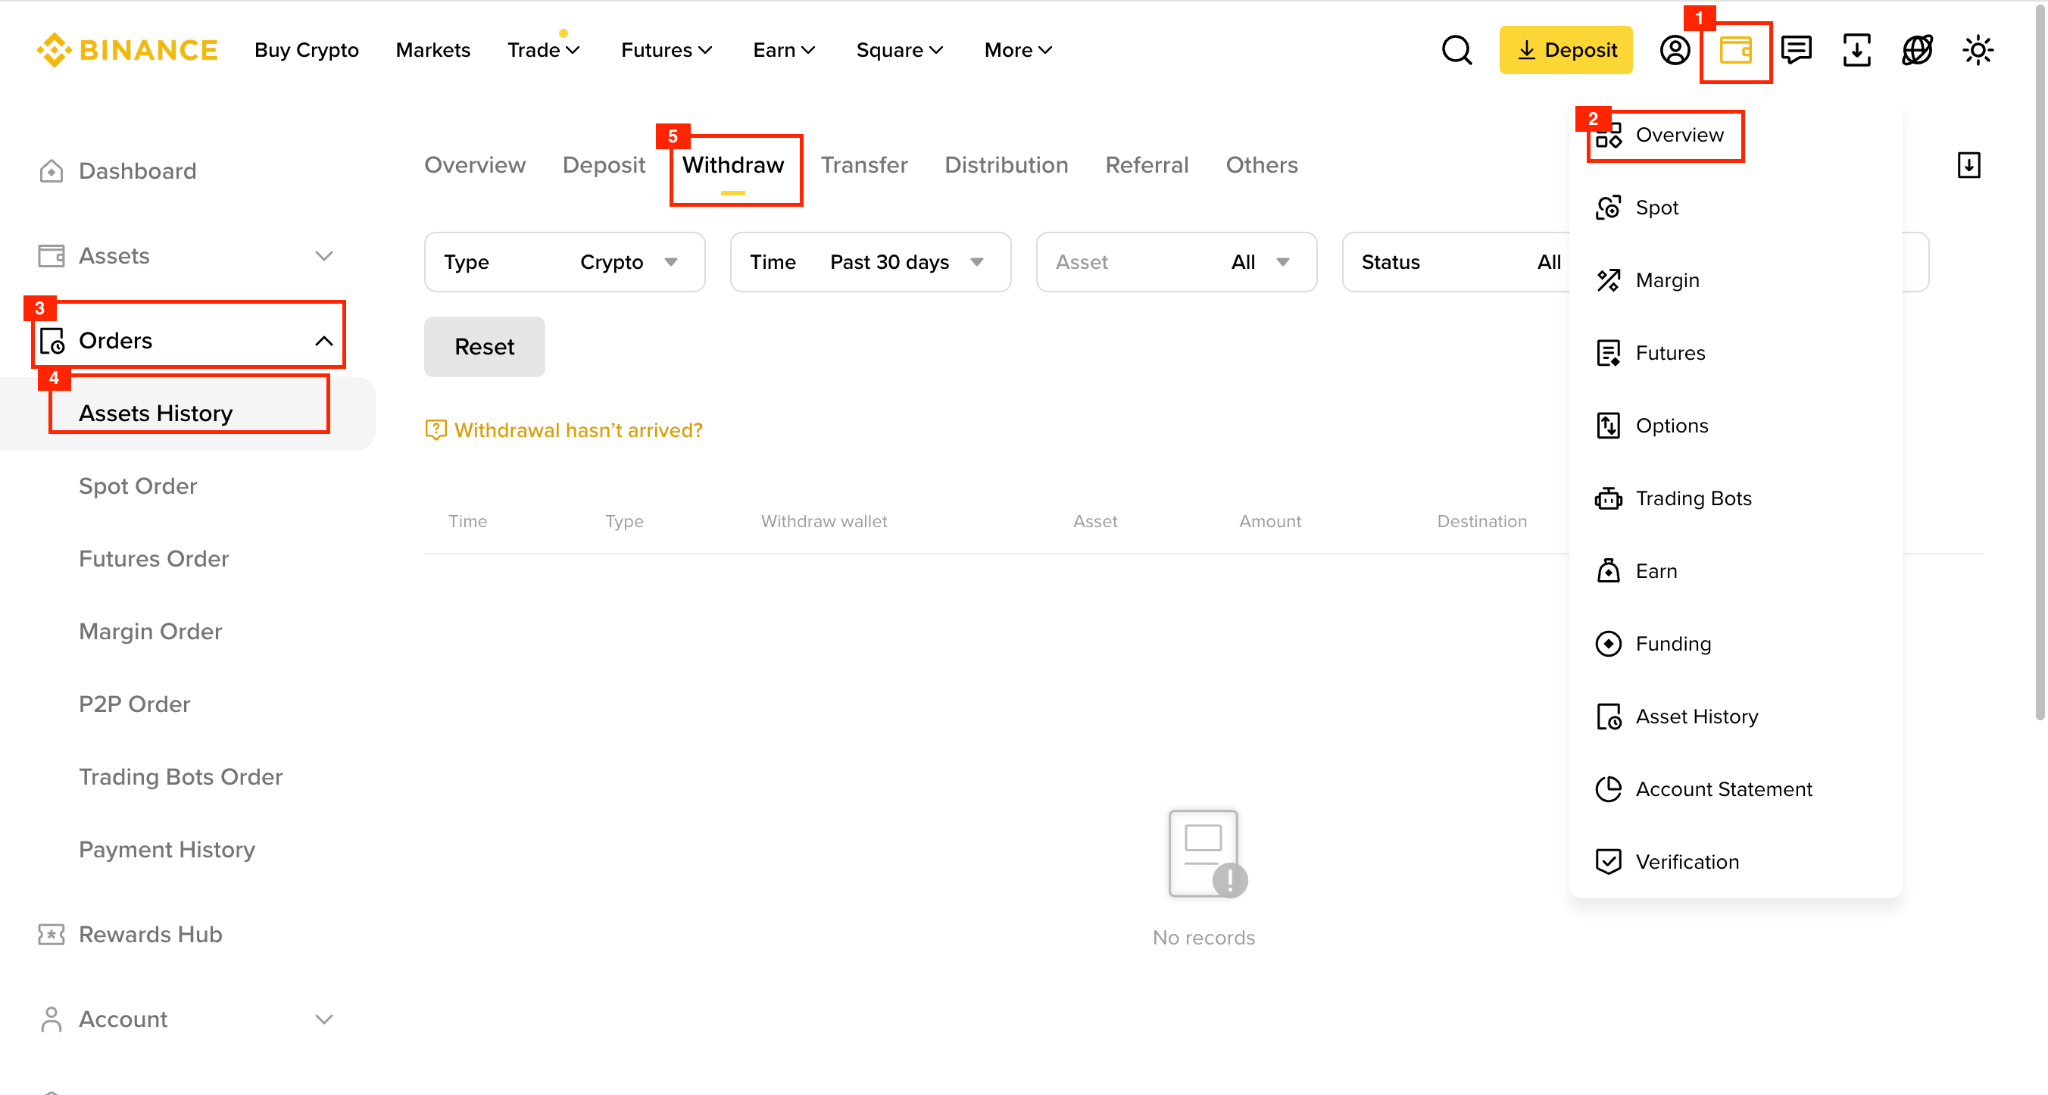The image size is (2048, 1095).
Task: Open Spot Order in sidebar
Action: (x=138, y=486)
